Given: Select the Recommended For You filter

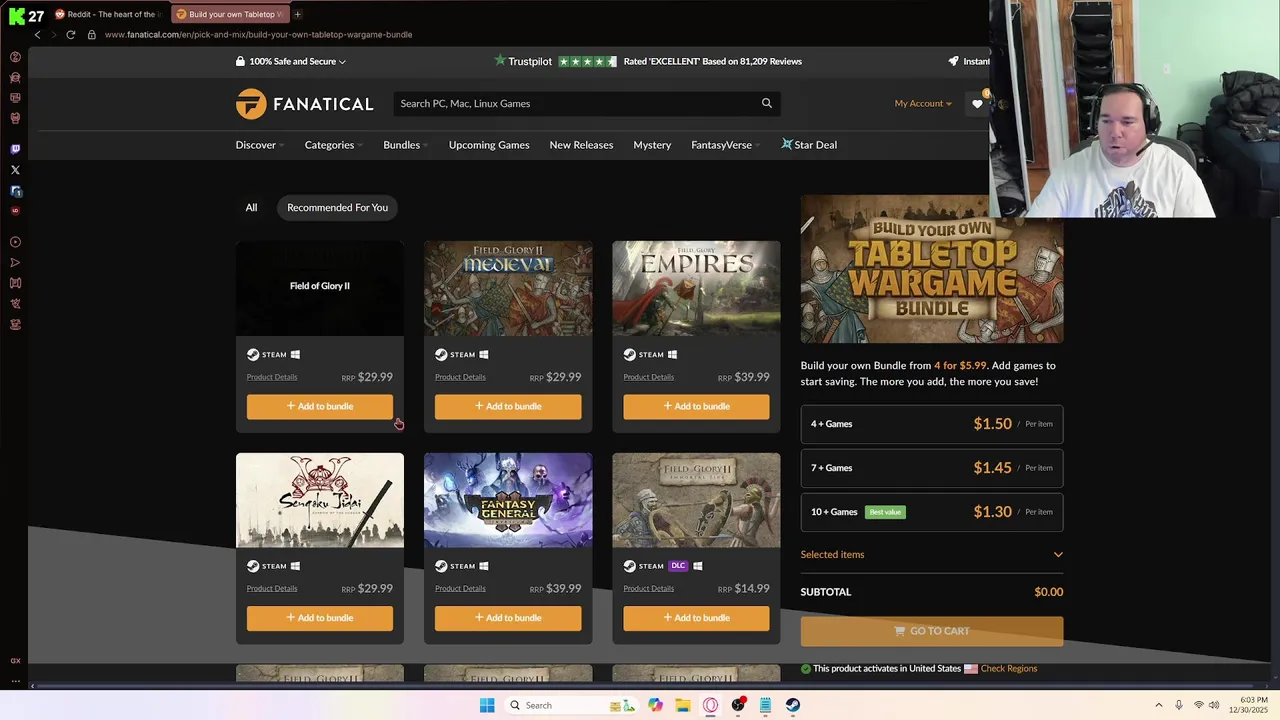Looking at the screenshot, I should [337, 207].
